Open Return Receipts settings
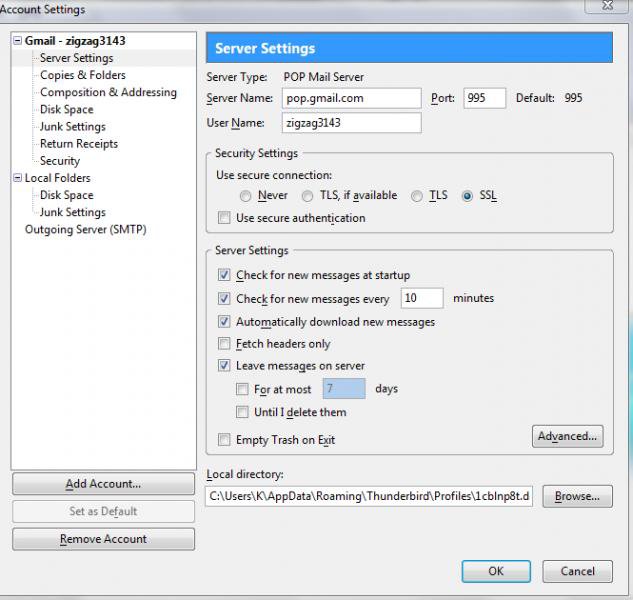 pyautogui.click(x=79, y=144)
